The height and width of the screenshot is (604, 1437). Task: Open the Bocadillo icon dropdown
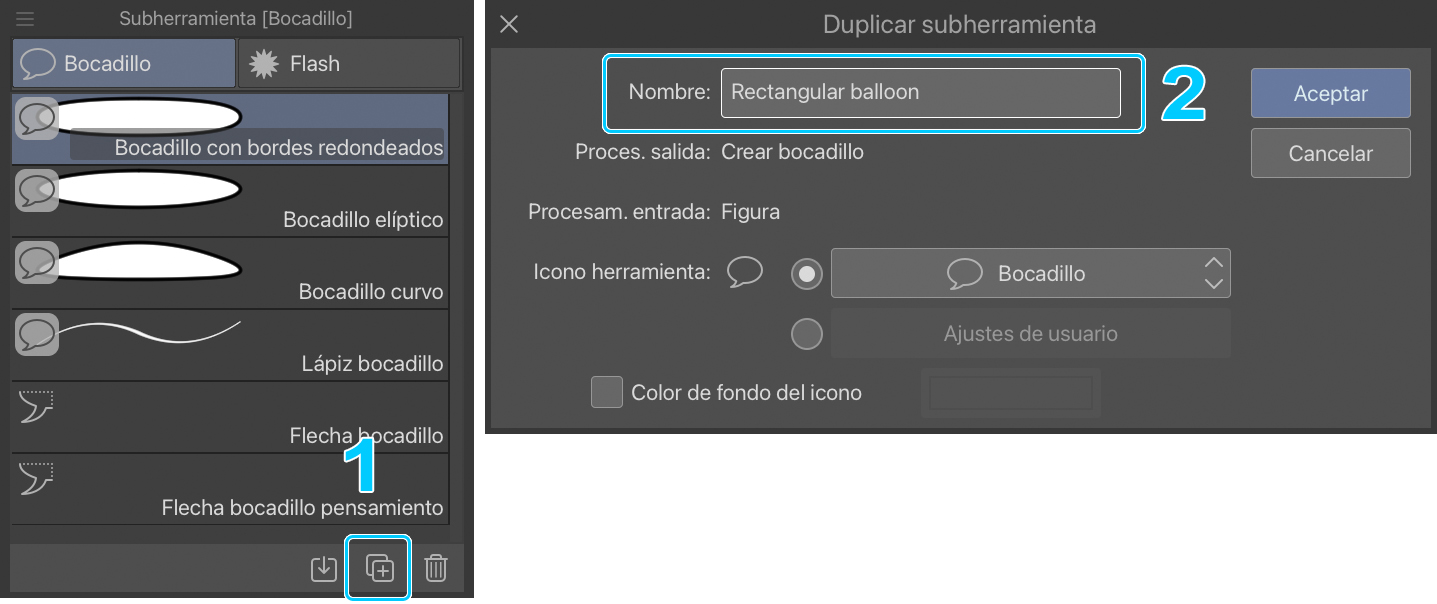1030,273
